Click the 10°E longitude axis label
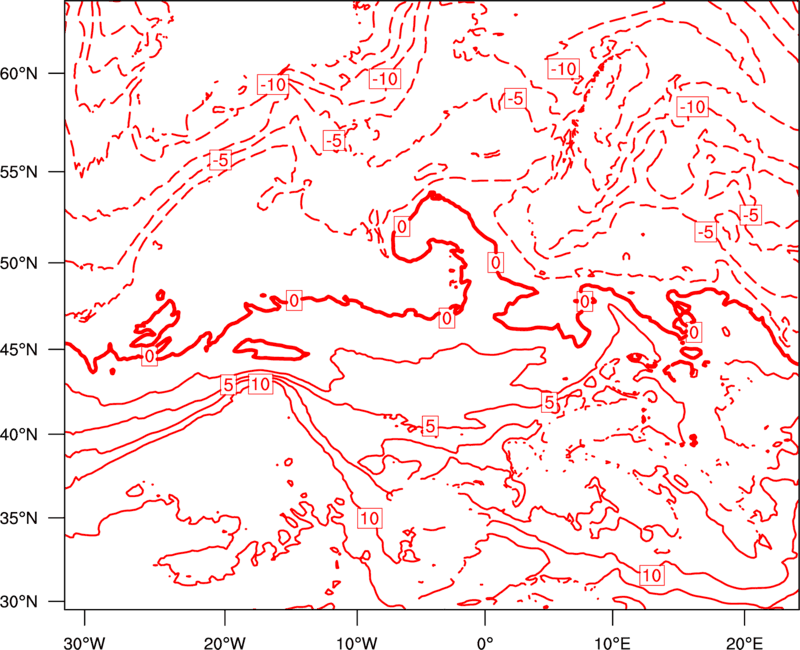 click(x=612, y=643)
